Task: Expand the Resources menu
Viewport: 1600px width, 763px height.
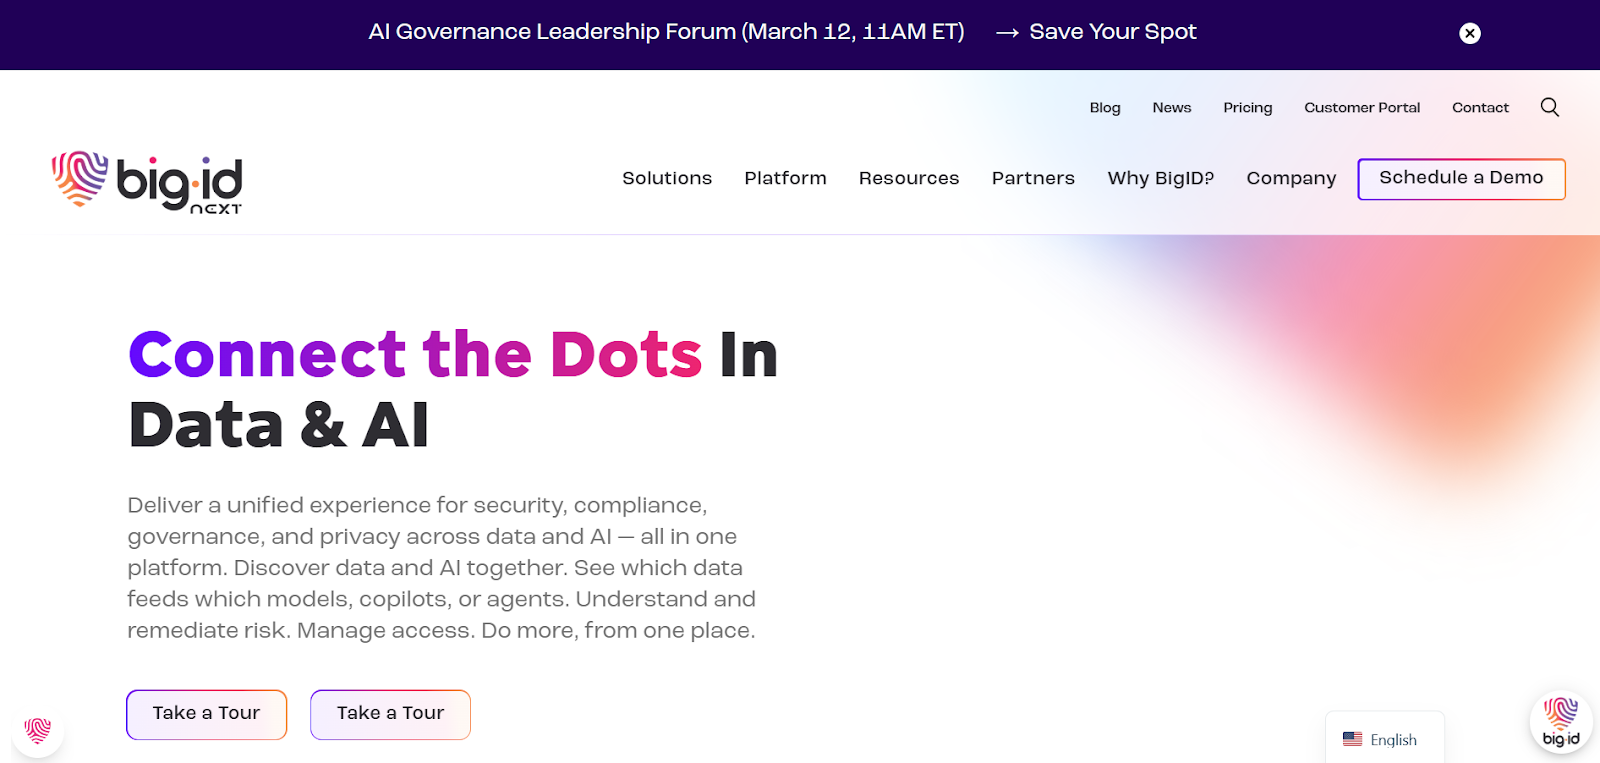Action: [909, 178]
